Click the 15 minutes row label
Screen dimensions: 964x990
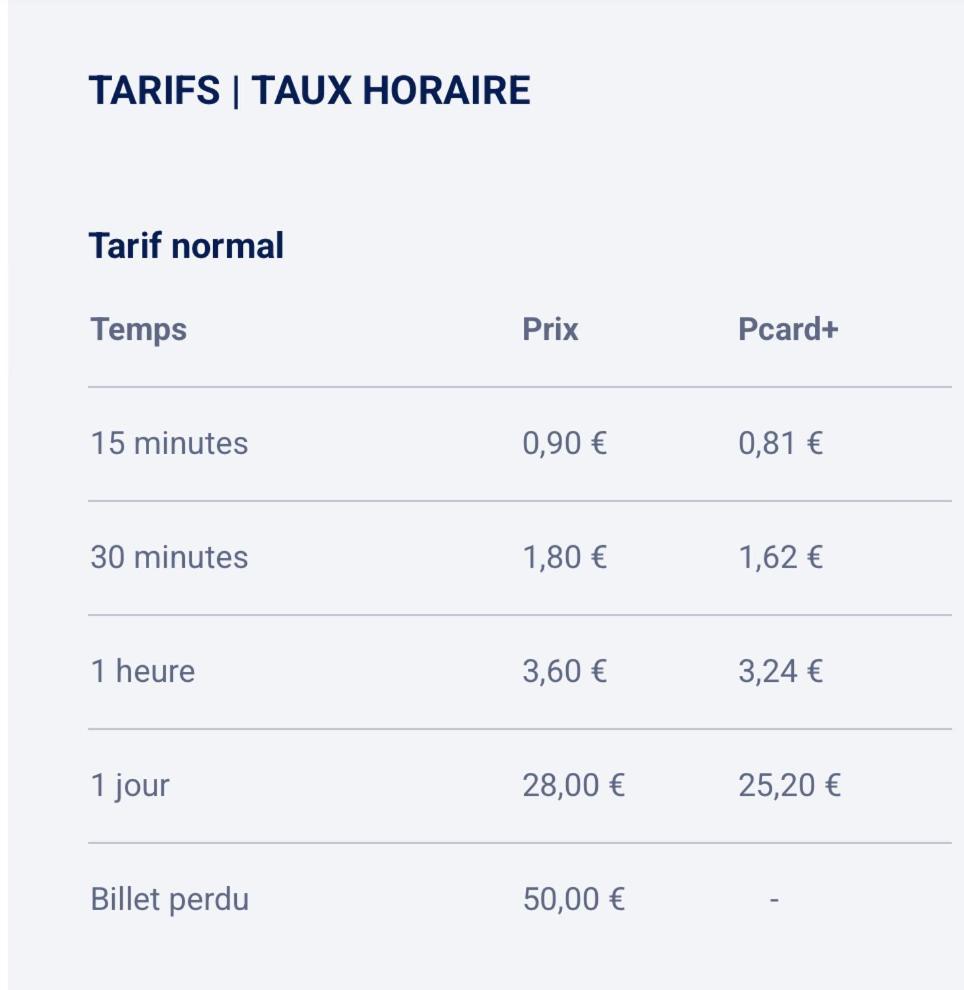169,443
